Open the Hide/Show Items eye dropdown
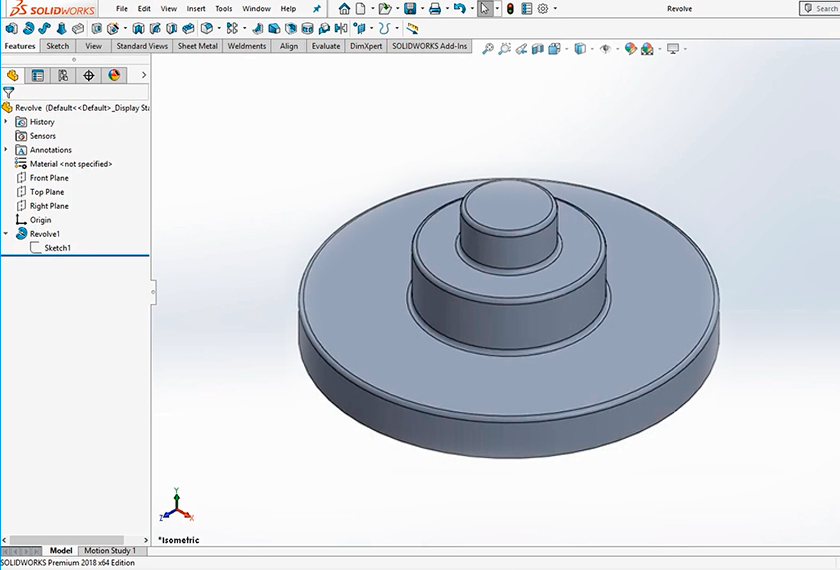840x570 pixels. click(x=605, y=48)
